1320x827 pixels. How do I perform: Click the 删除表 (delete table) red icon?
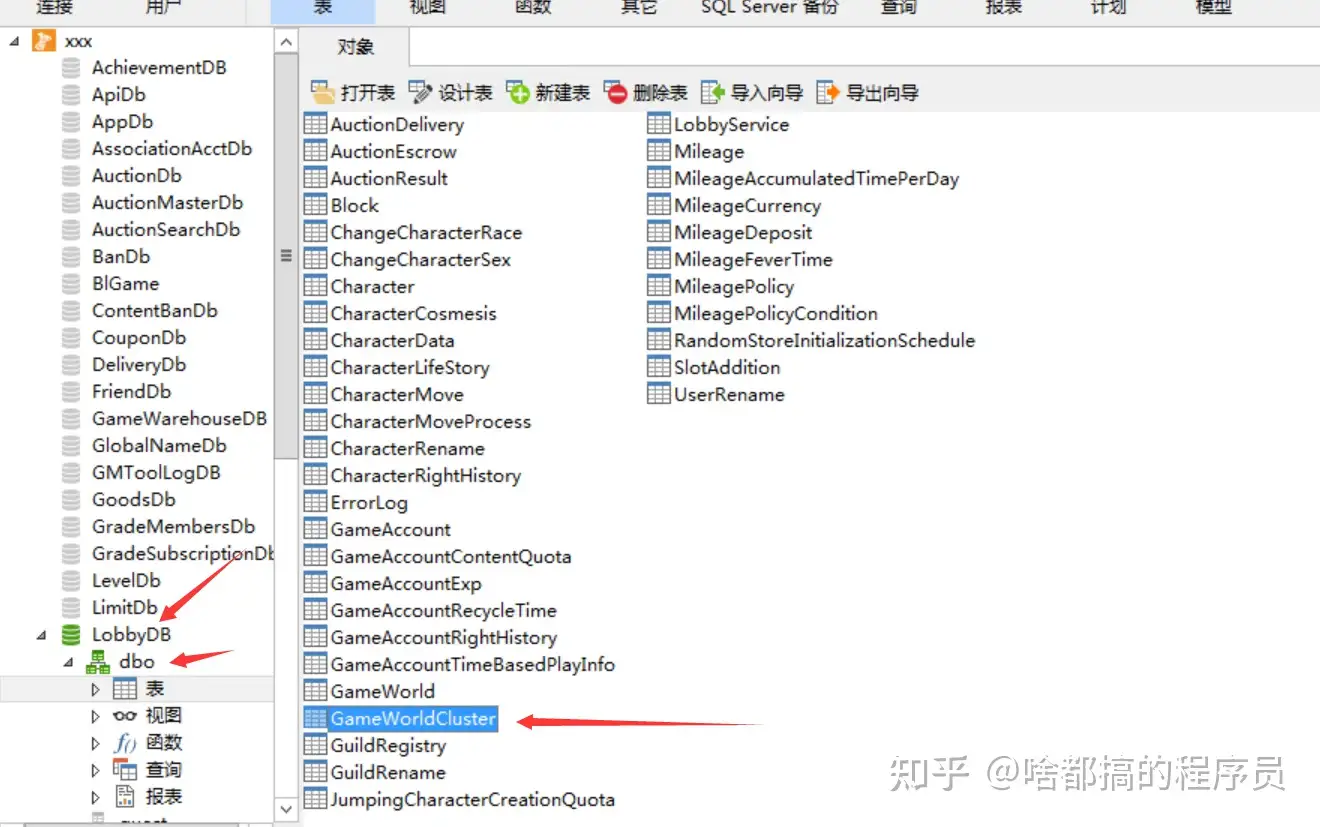[616, 93]
